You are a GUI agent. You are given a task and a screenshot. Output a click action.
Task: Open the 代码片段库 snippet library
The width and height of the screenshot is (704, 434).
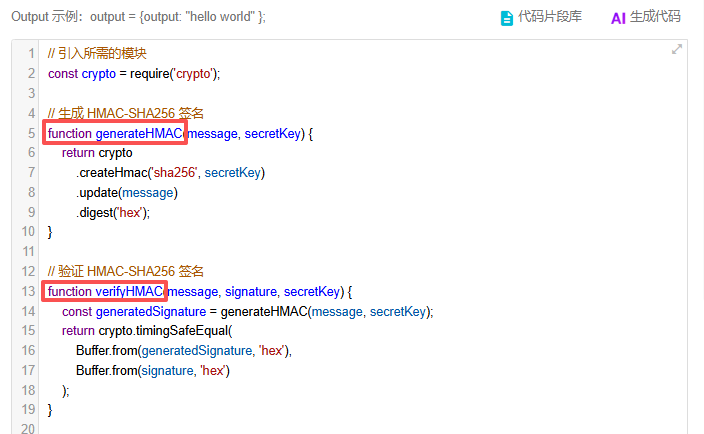[549, 18]
